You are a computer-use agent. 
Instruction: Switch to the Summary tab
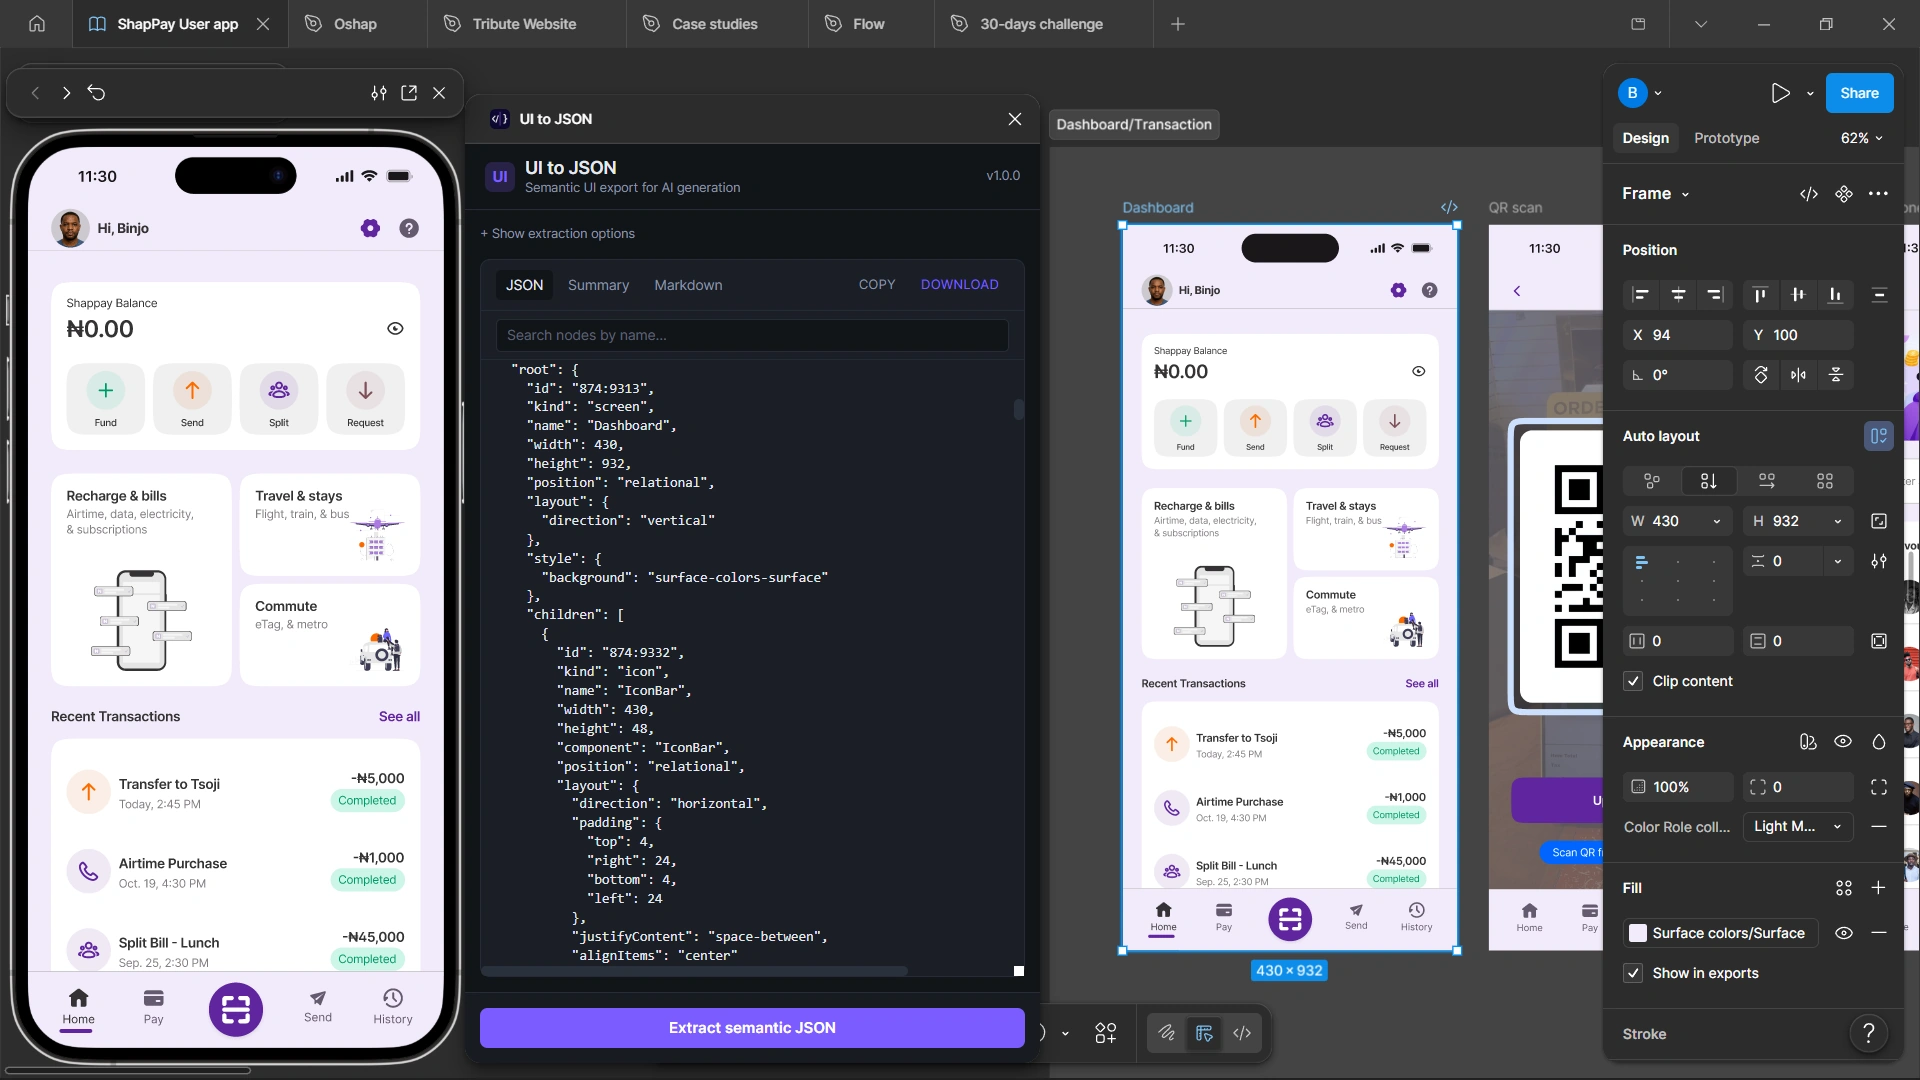tap(598, 285)
